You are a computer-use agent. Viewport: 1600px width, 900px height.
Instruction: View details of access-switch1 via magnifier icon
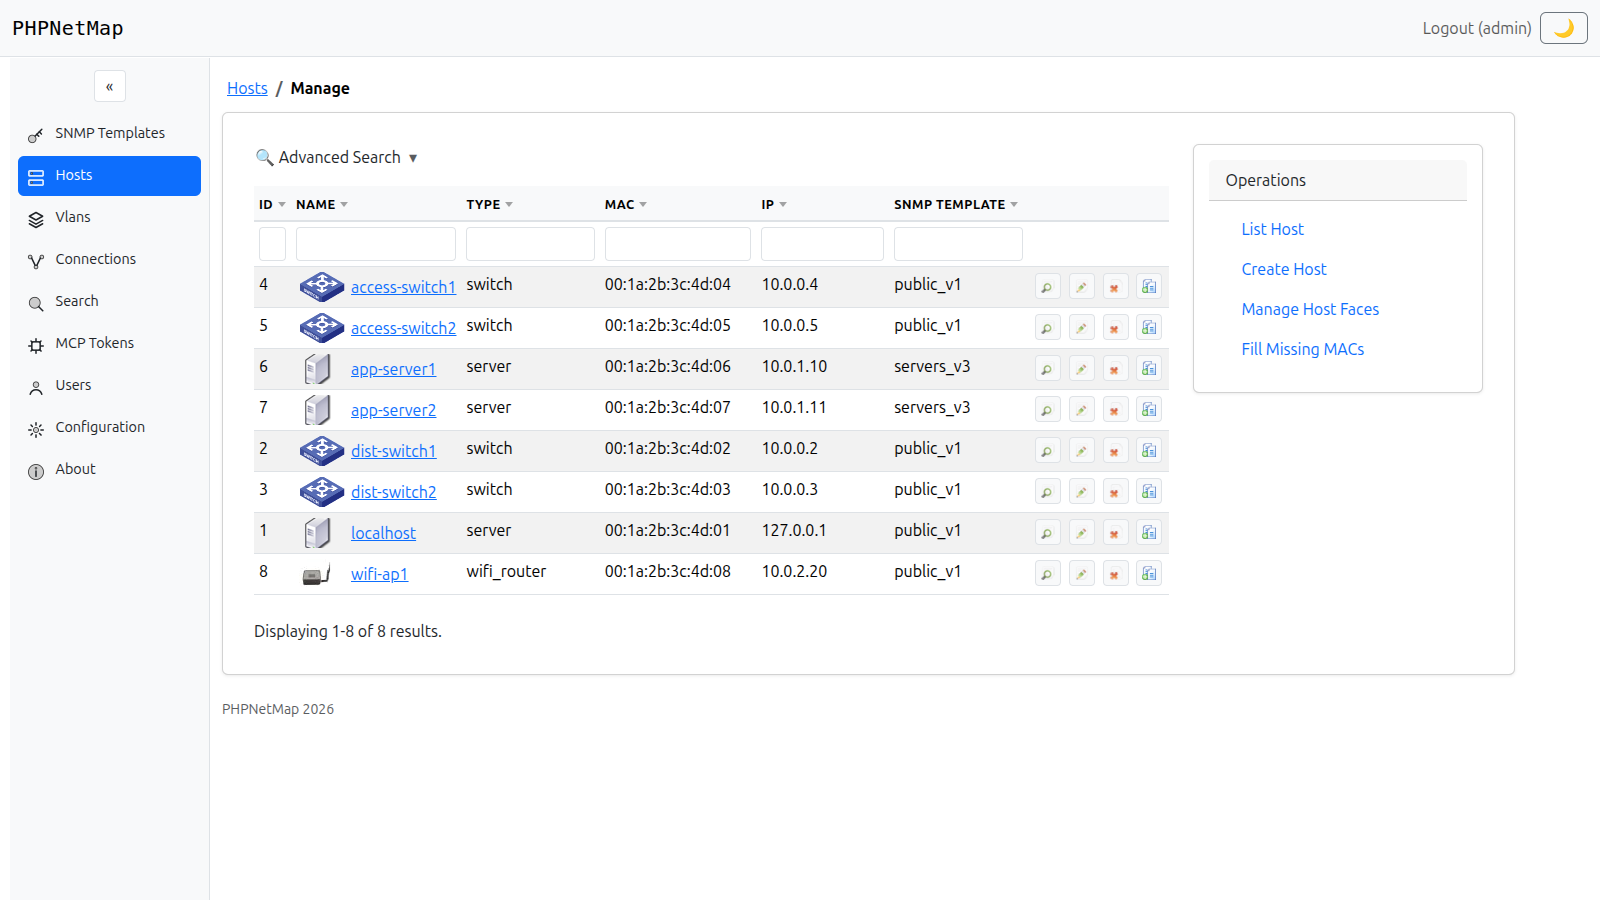point(1047,287)
